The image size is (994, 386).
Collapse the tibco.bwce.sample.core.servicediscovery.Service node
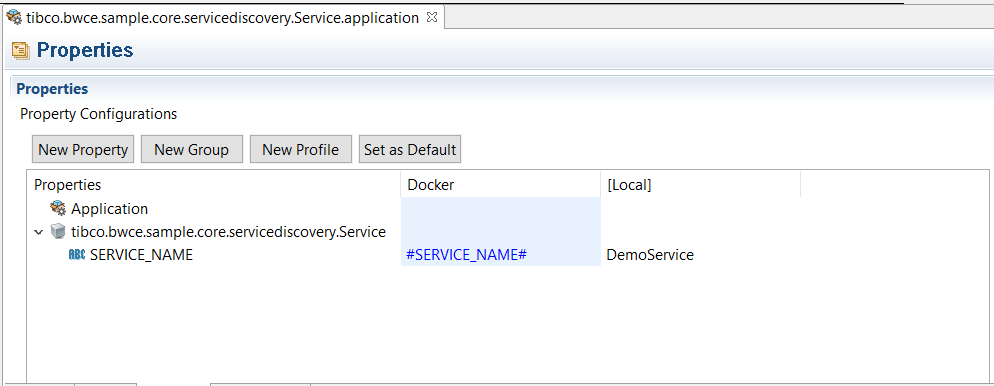coord(39,232)
